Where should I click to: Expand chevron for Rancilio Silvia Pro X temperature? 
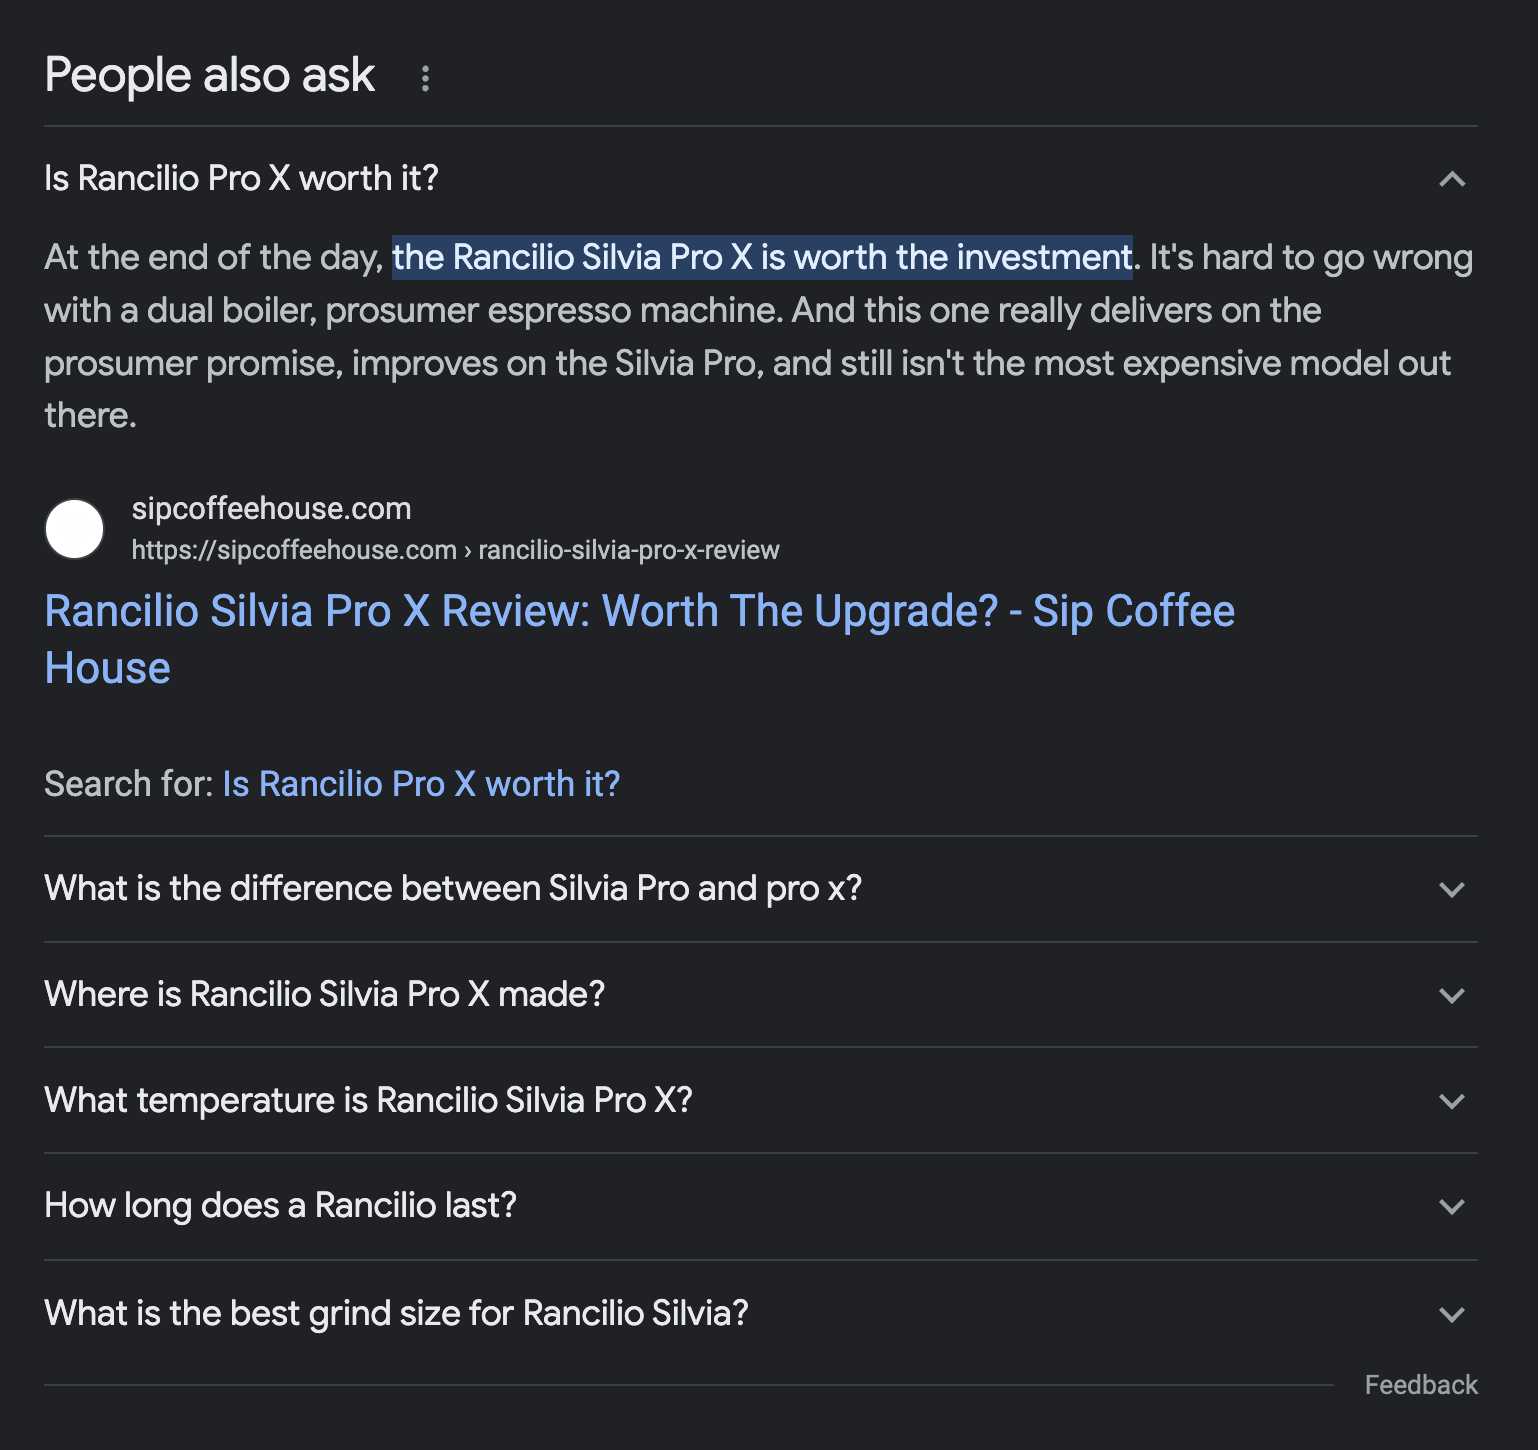1451,1101
